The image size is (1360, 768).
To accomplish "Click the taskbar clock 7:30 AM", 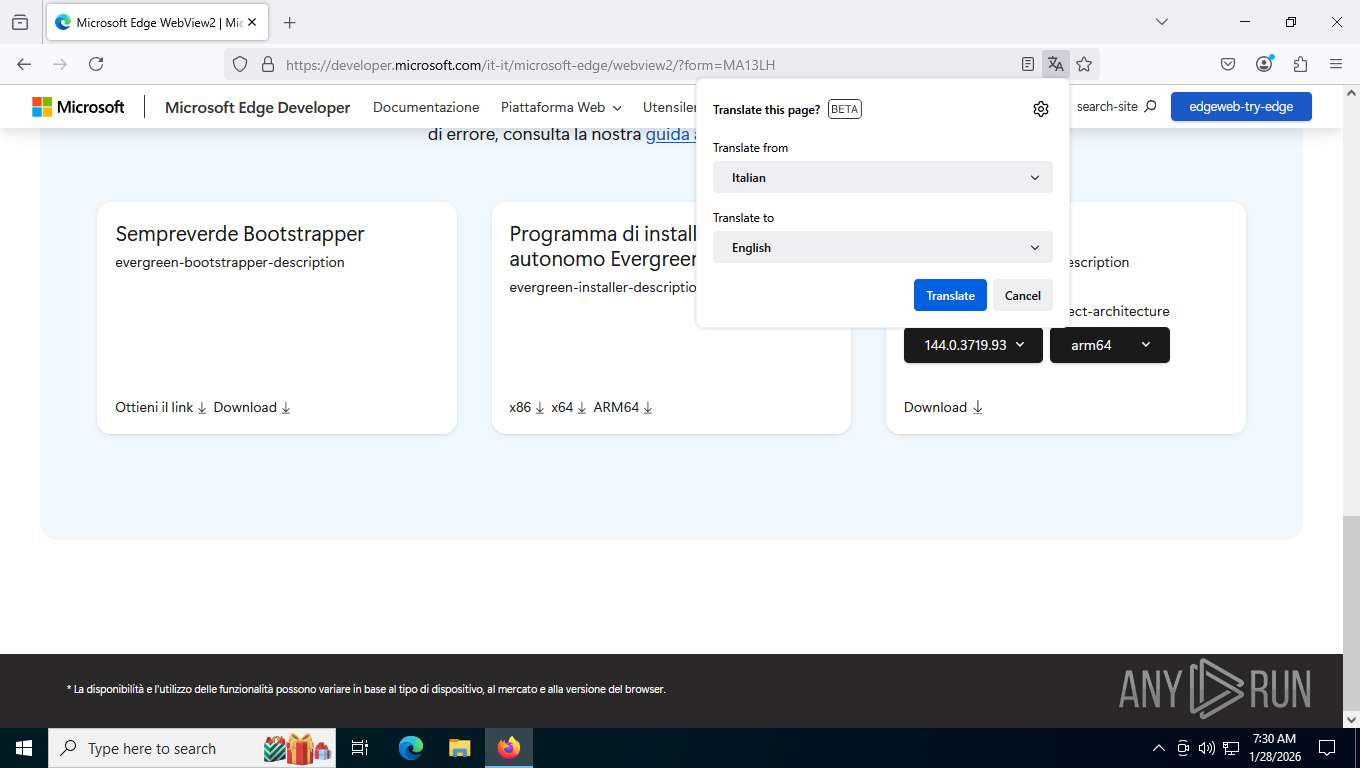I will pyautogui.click(x=1274, y=748).
